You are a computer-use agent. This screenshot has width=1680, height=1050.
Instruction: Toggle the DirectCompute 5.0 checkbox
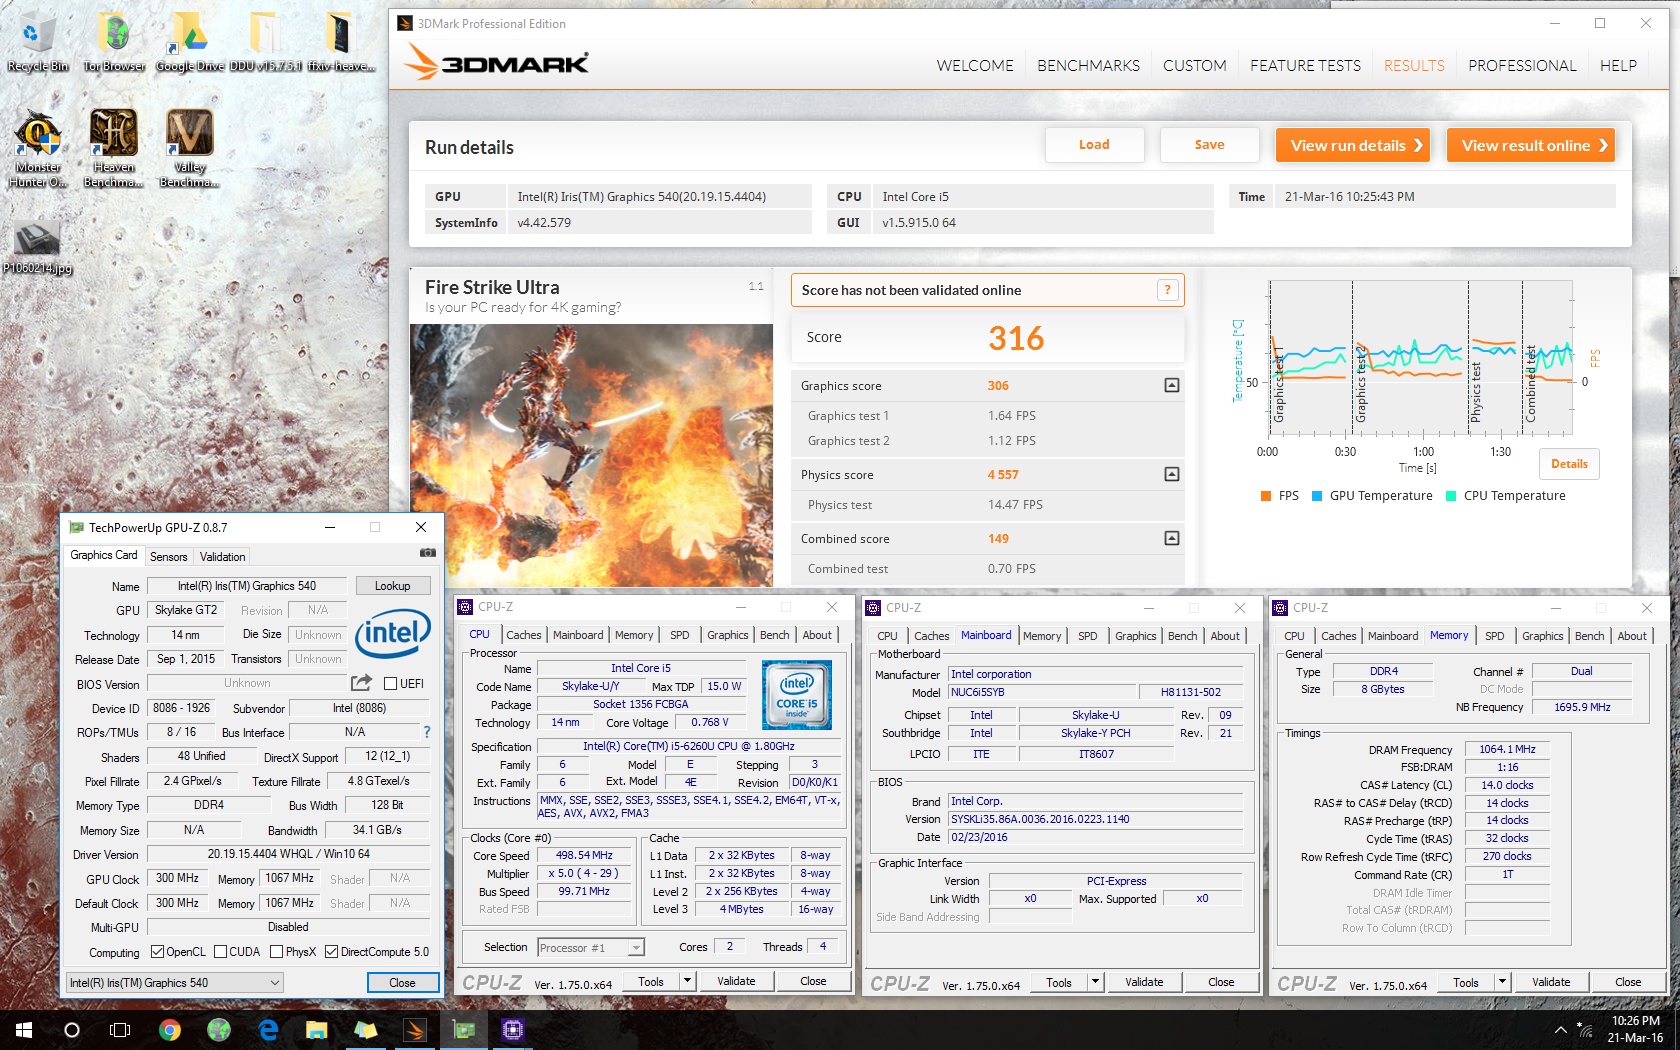point(332,952)
